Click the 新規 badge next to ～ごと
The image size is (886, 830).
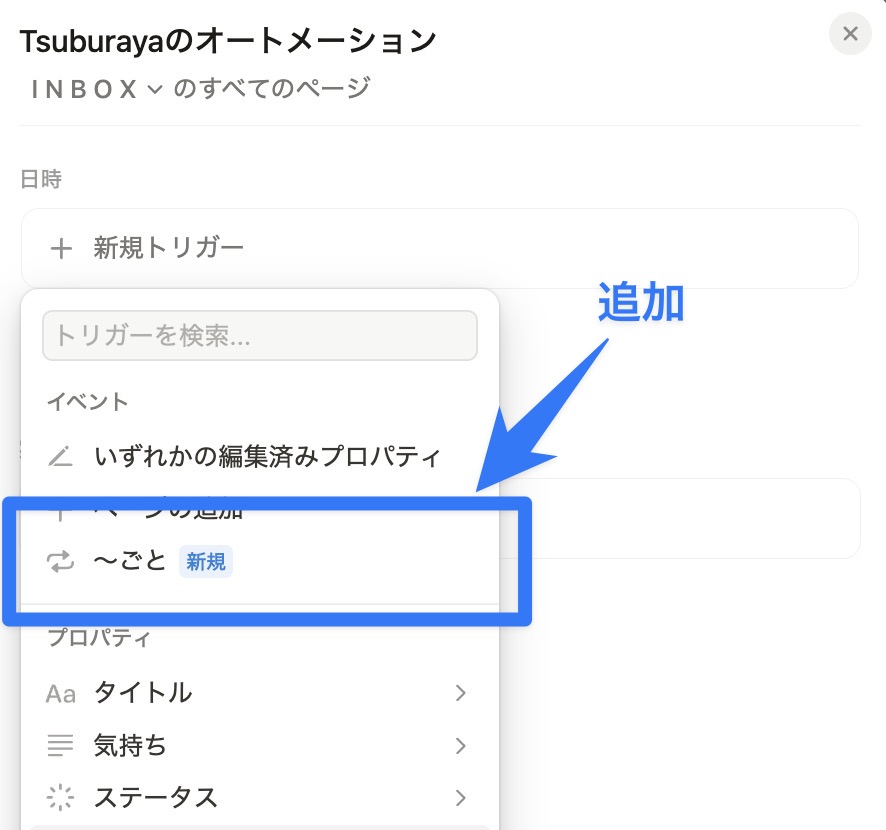(x=206, y=562)
